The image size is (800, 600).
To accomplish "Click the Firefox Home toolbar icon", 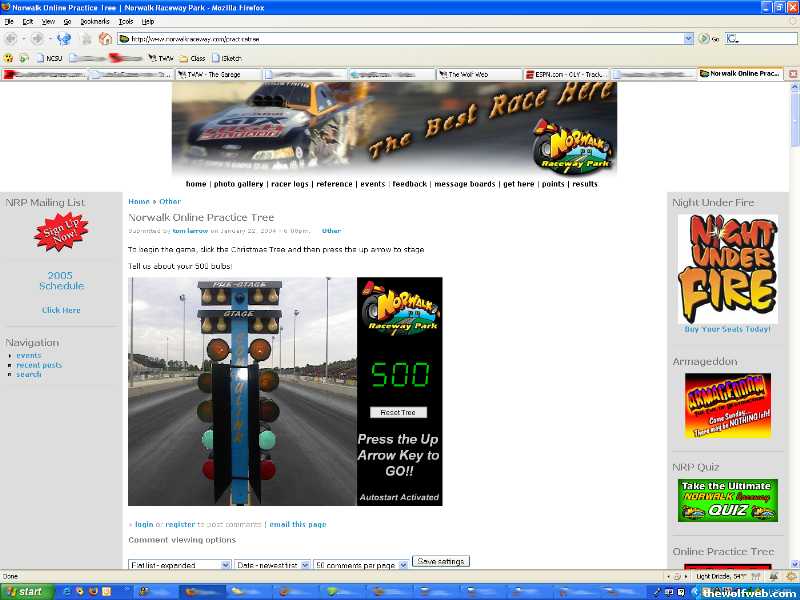I will (105, 39).
